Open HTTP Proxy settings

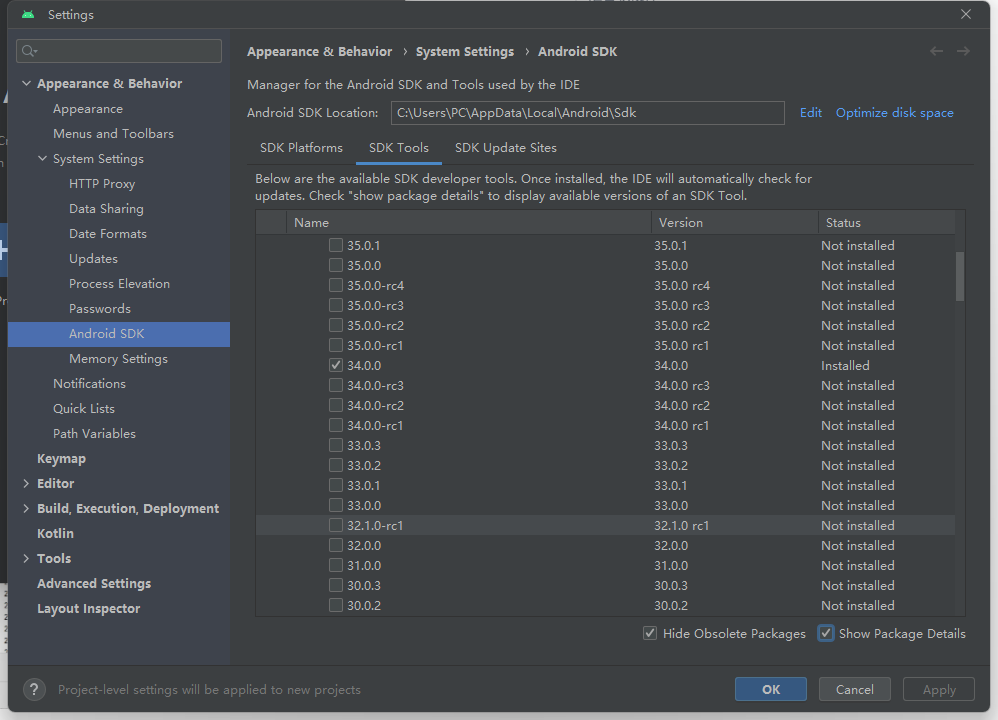pyautogui.click(x=102, y=183)
